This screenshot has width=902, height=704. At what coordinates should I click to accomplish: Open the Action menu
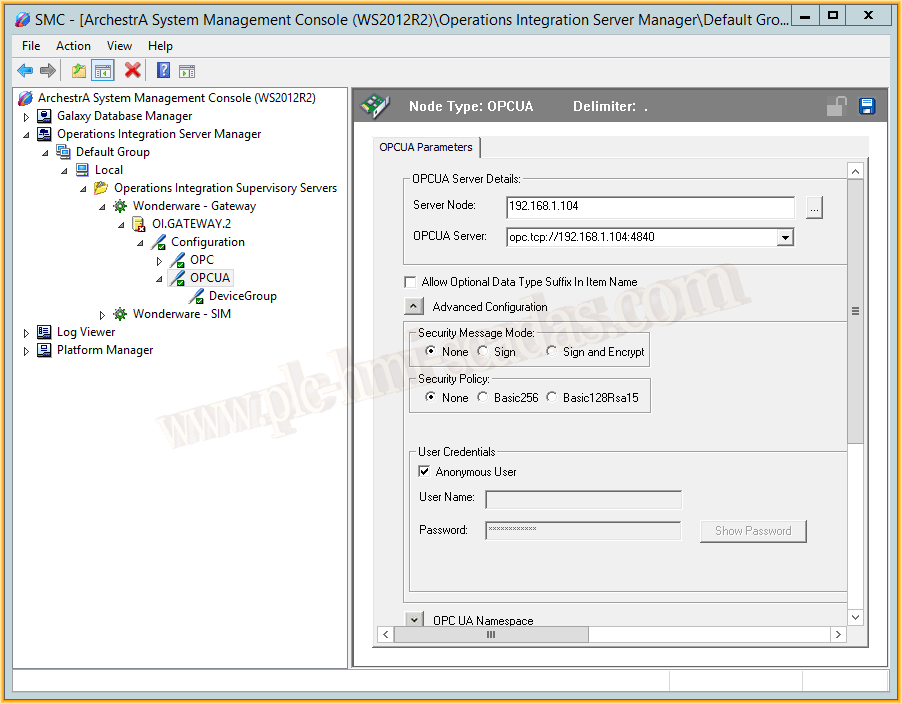[x=73, y=46]
